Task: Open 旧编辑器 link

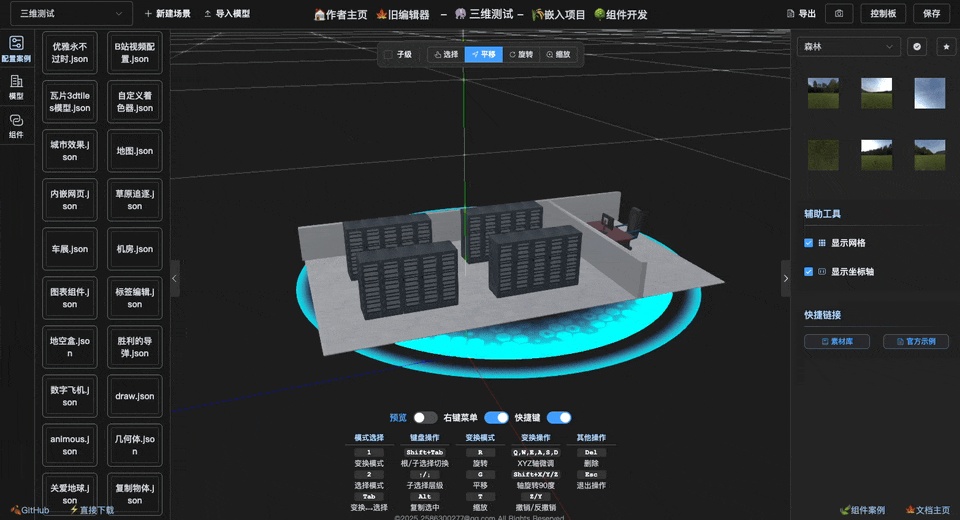Action: click(403, 15)
